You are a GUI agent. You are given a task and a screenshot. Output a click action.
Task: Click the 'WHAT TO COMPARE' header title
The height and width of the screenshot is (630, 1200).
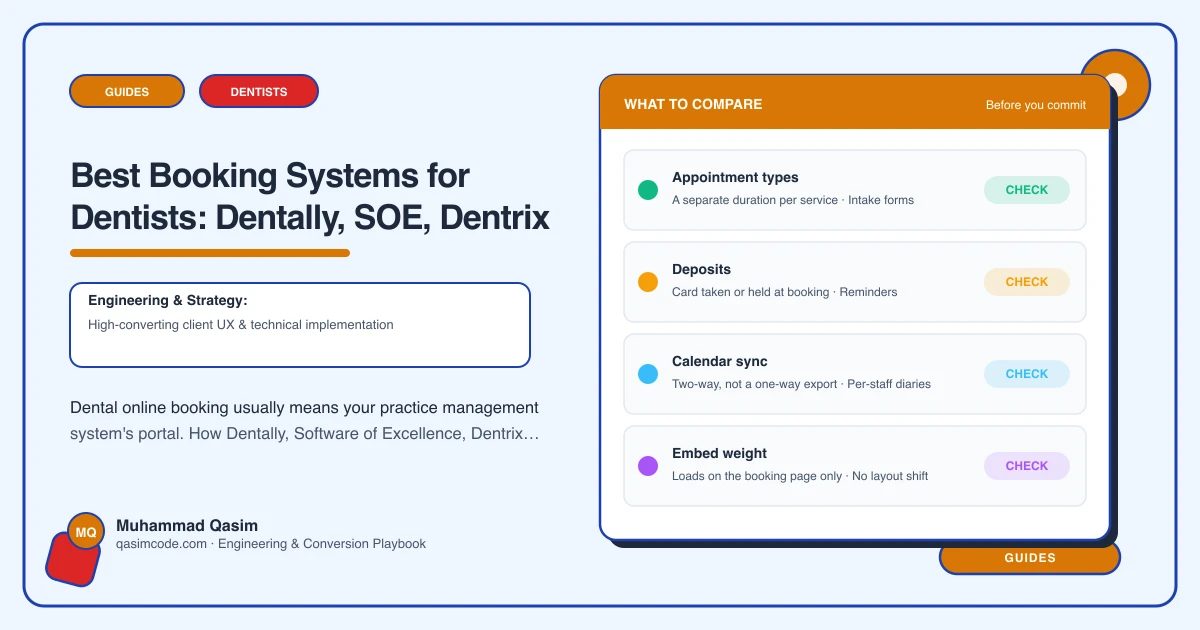click(693, 104)
